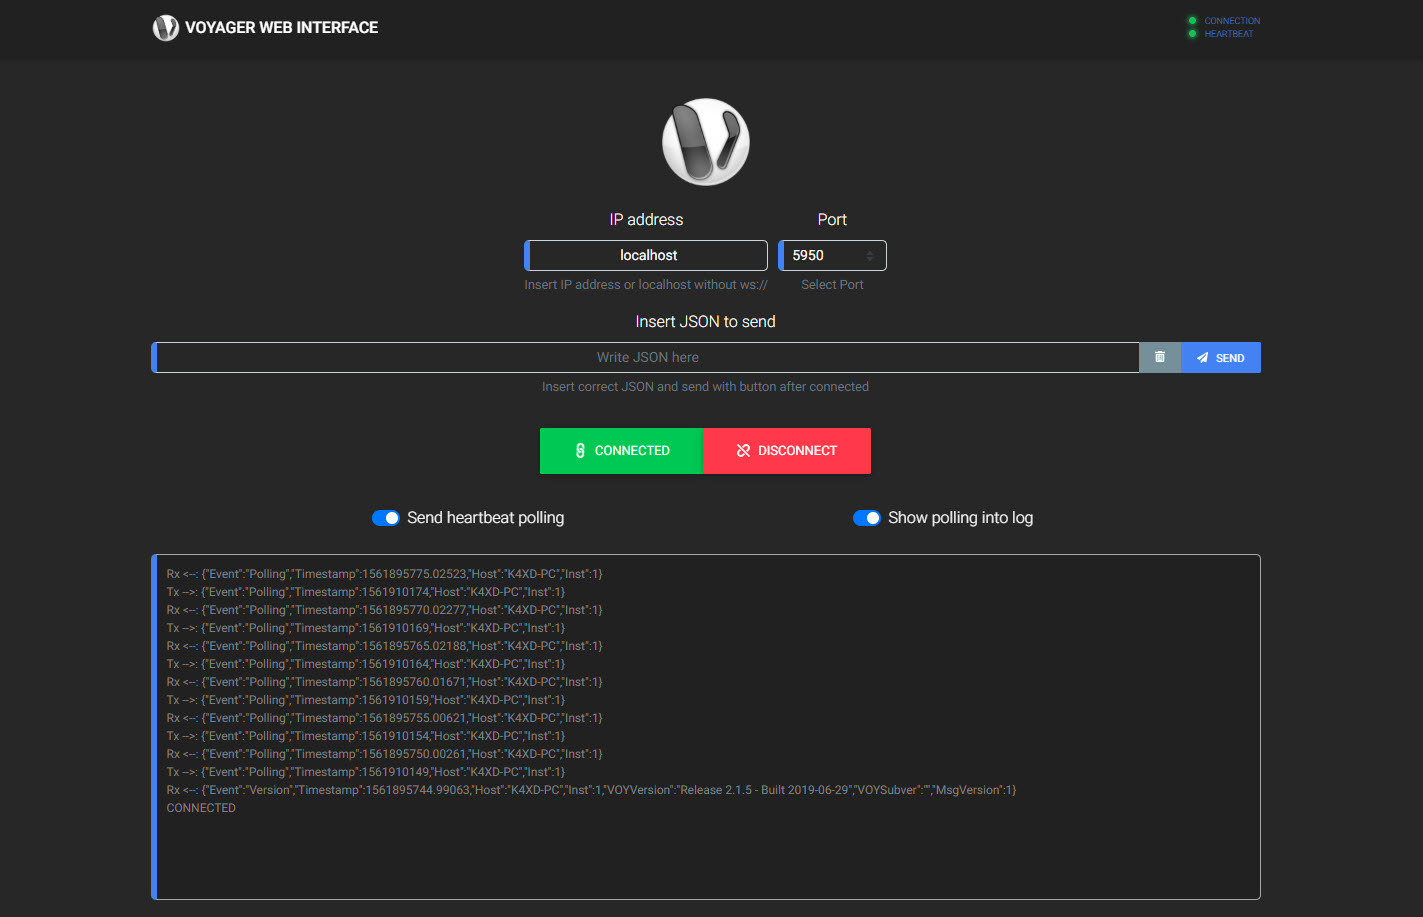Click Rx log line with timestamp 1561895750.00261

coord(385,754)
